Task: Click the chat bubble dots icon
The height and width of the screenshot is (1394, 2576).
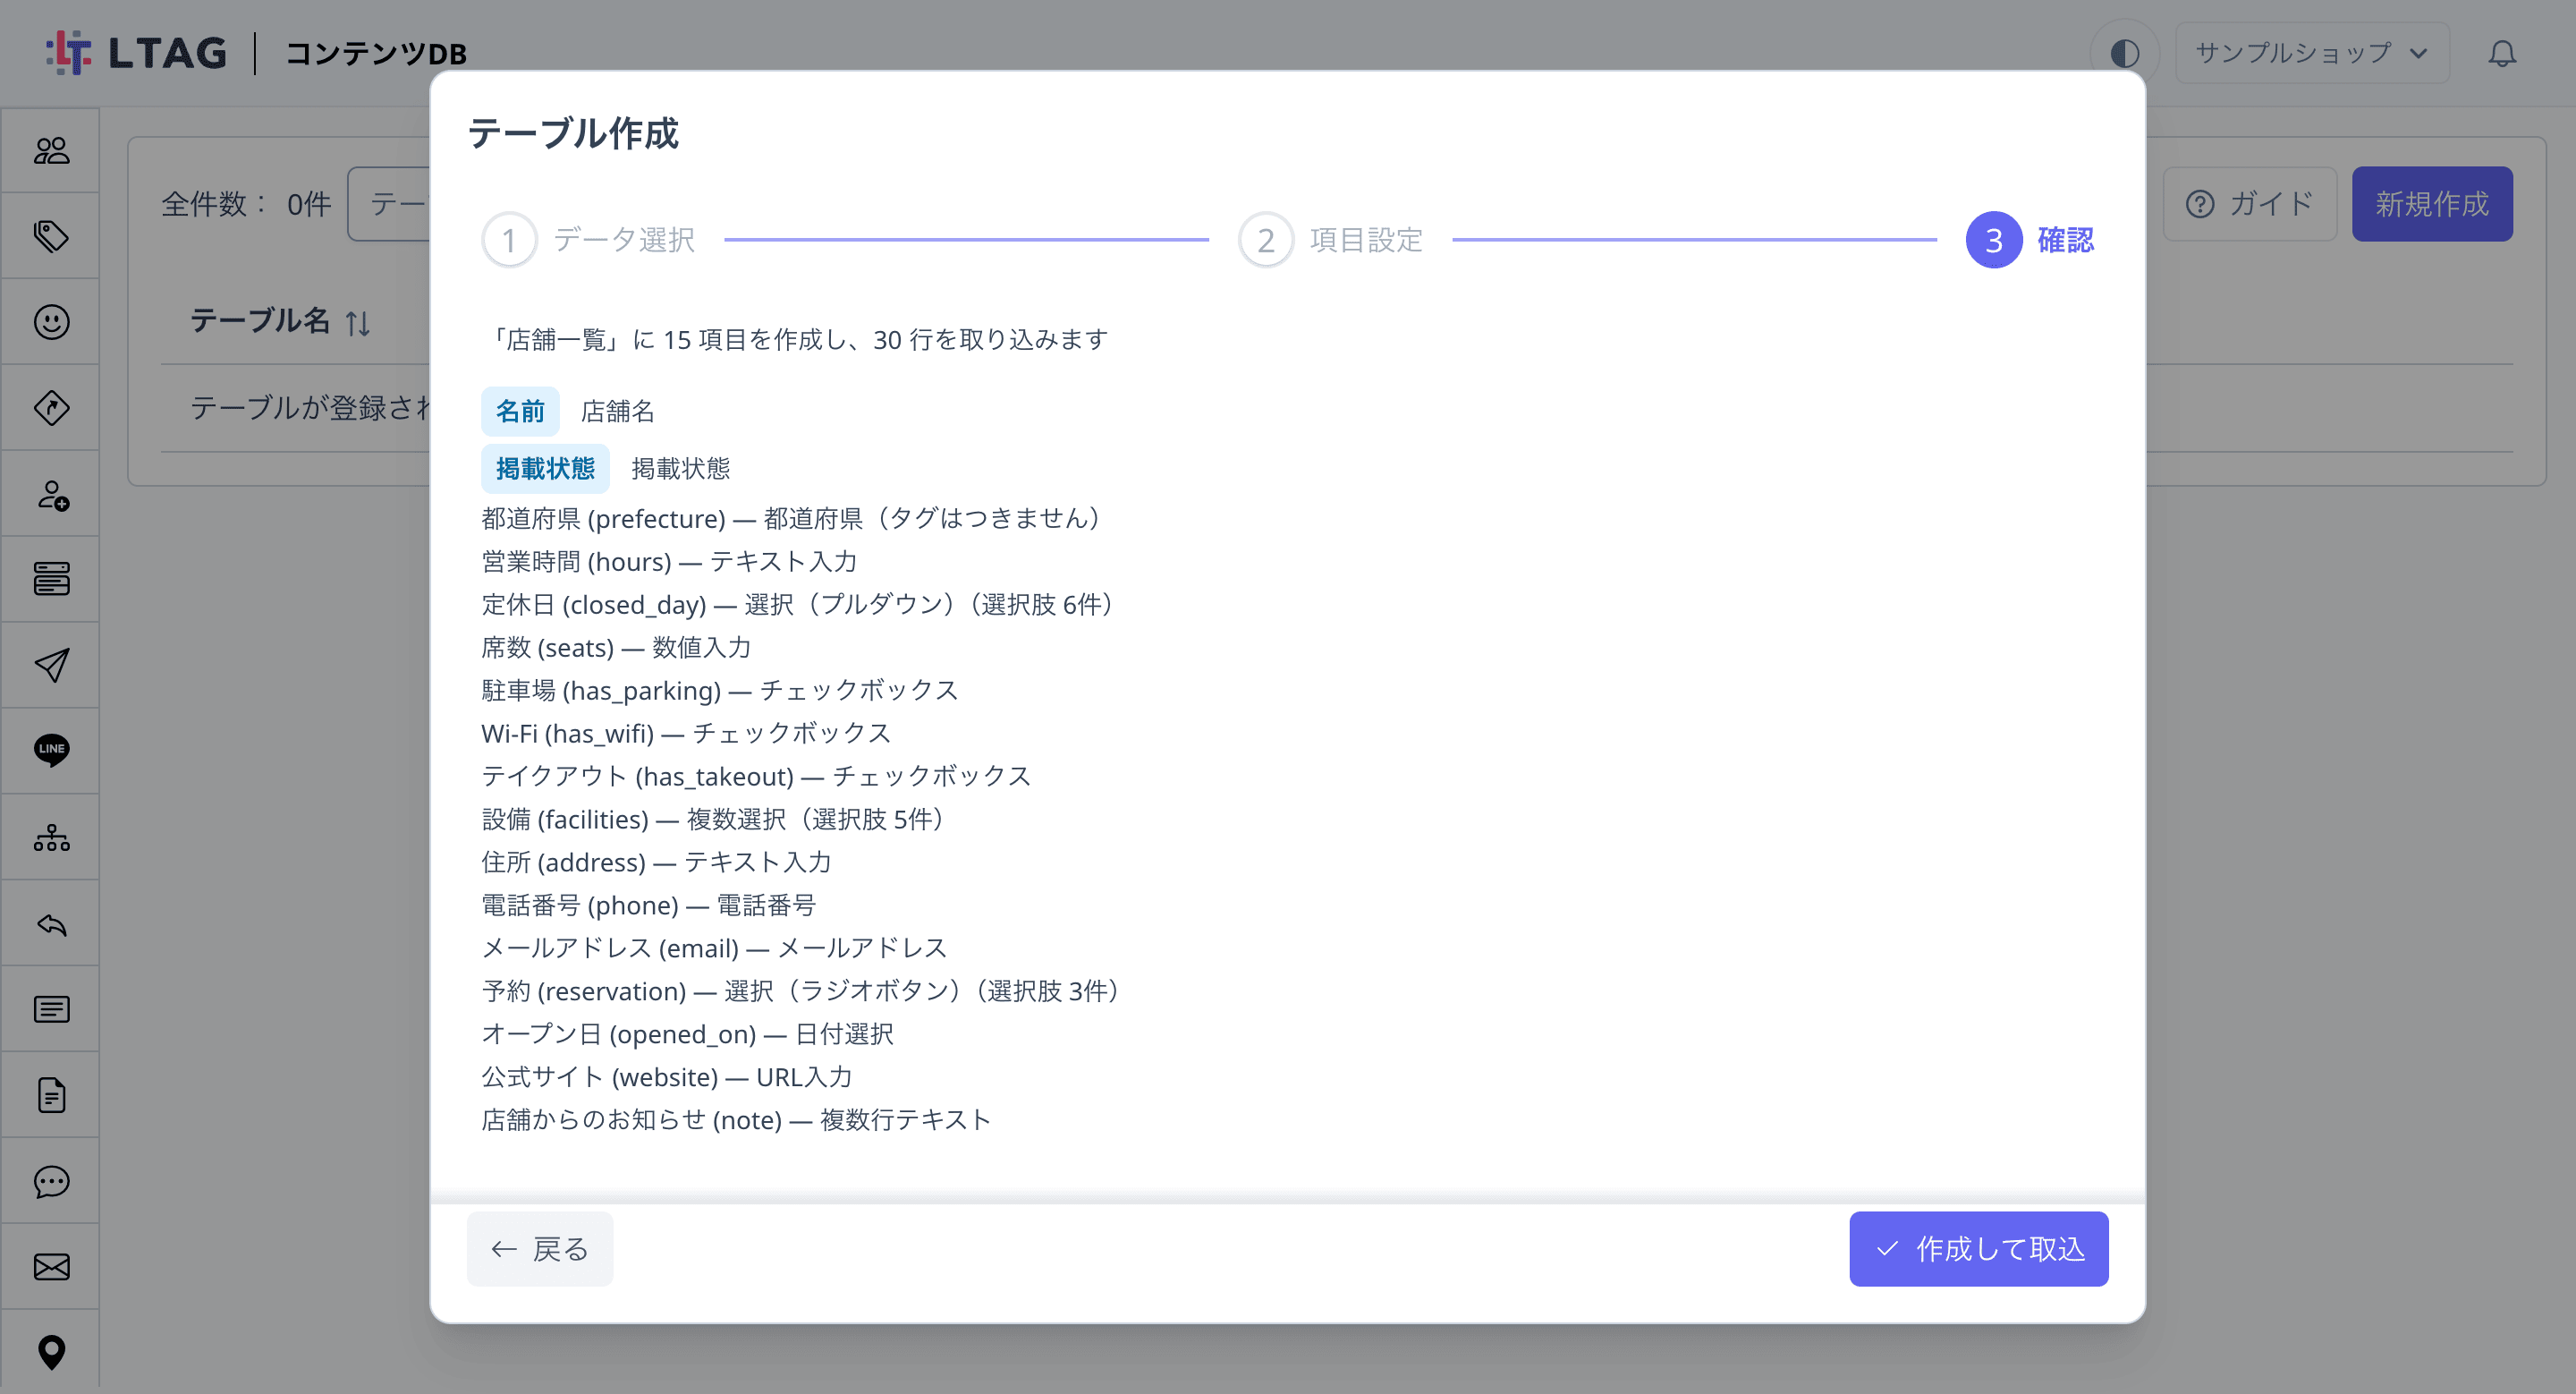Action: pyautogui.click(x=51, y=1181)
